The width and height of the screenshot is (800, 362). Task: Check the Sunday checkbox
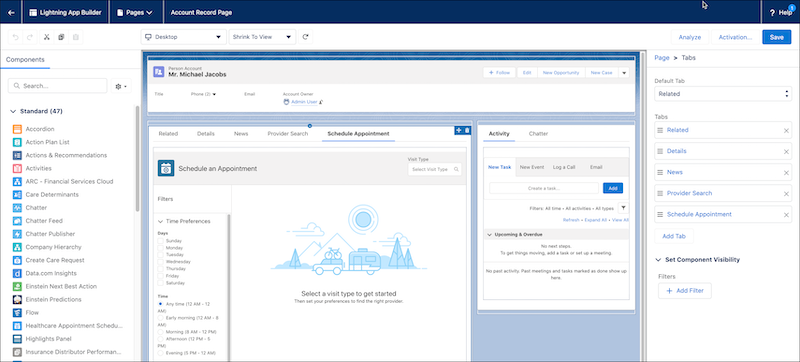pos(161,241)
